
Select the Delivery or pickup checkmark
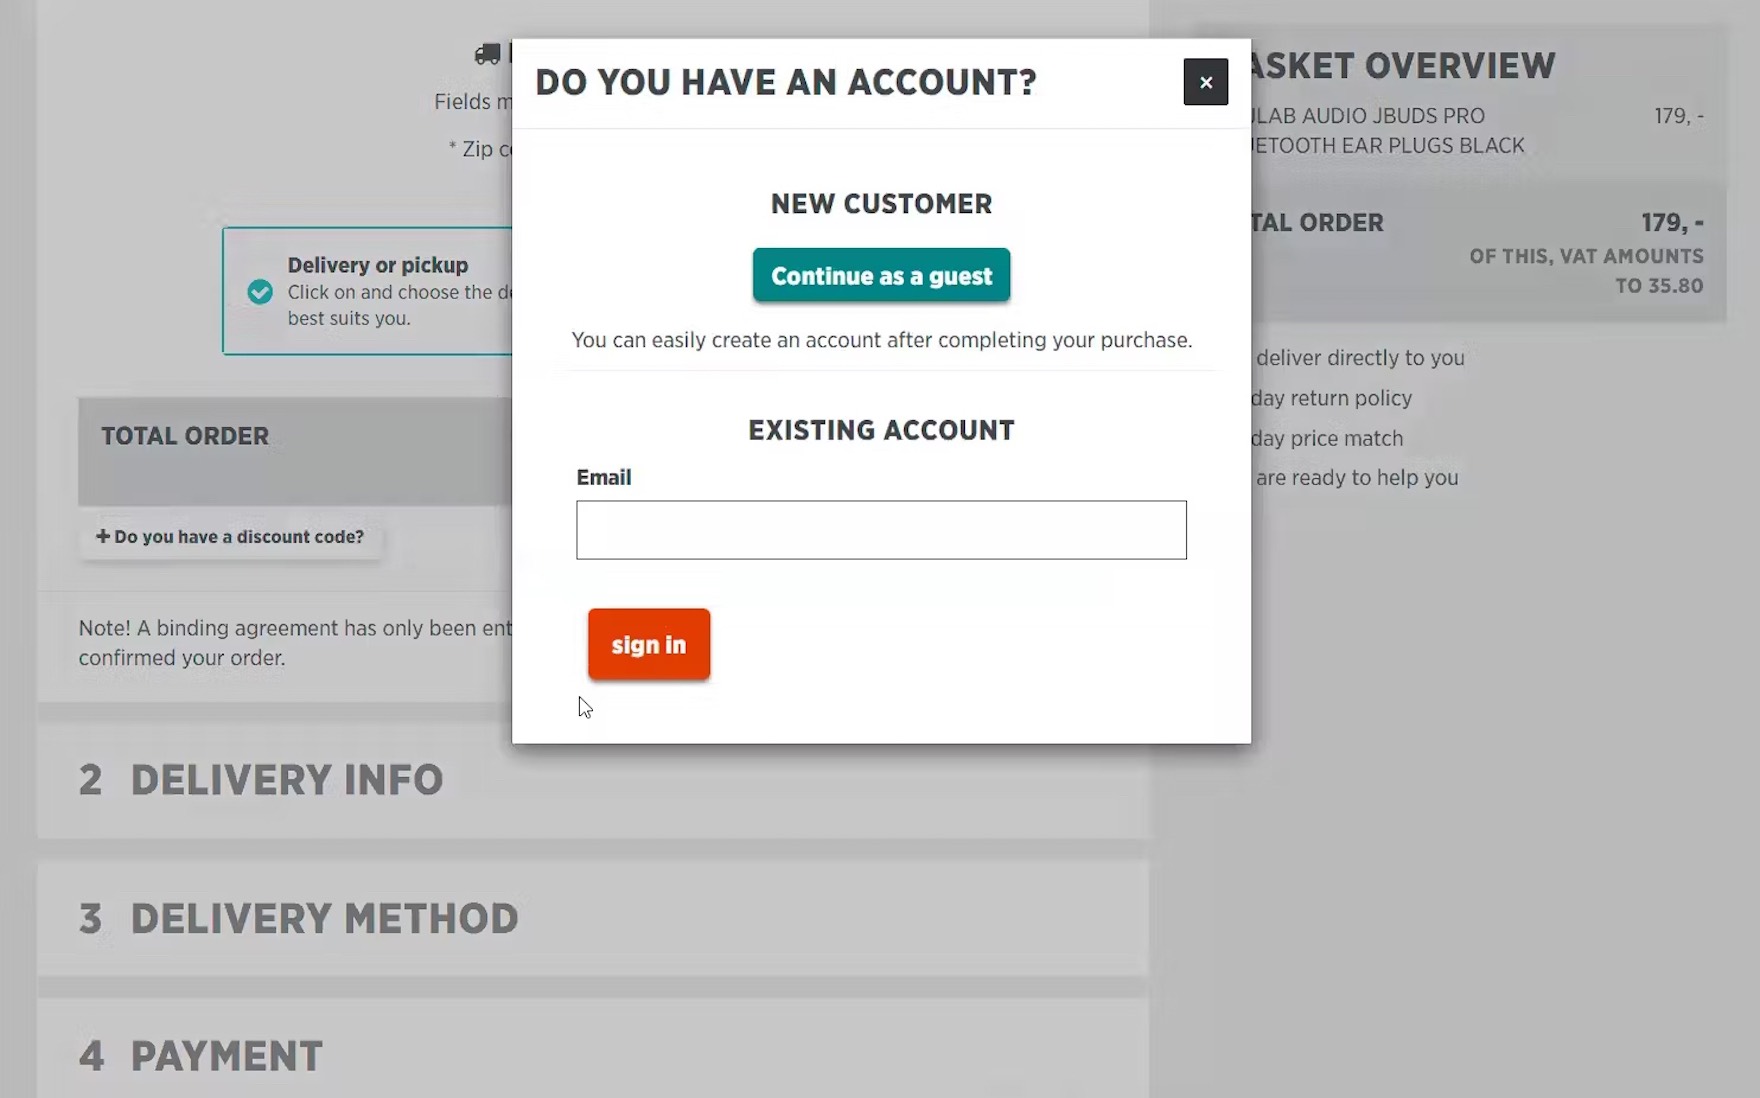260,291
